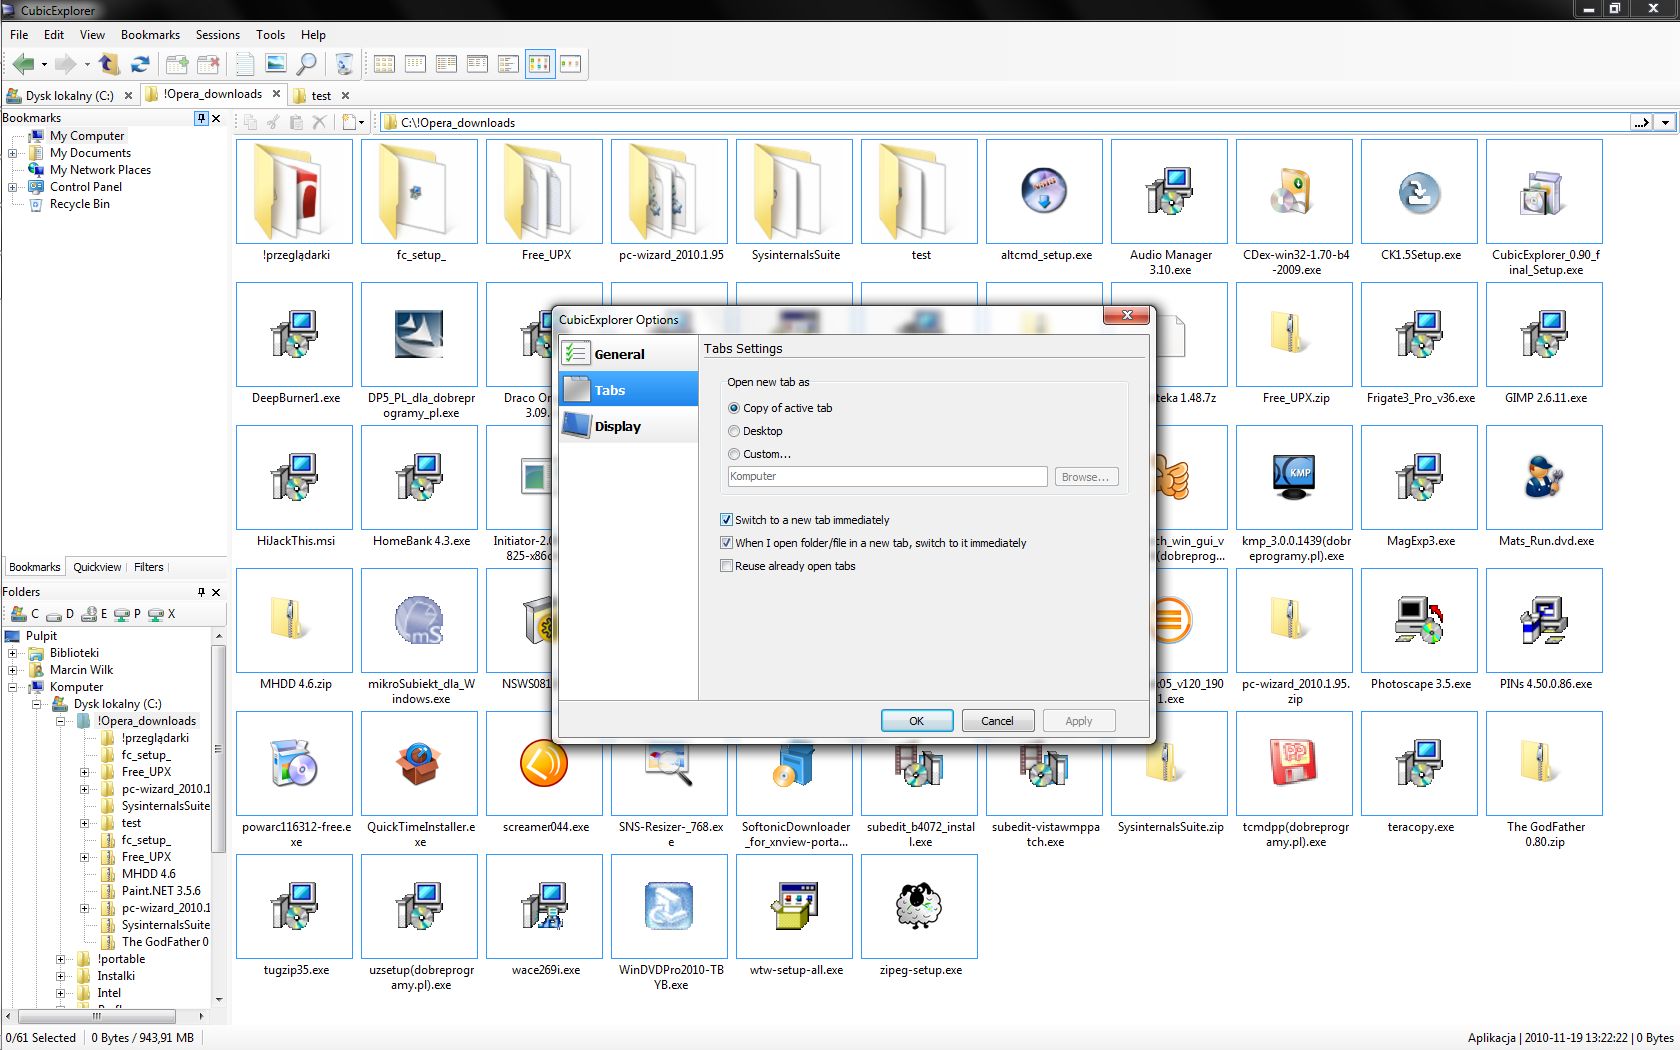Switch to list view mode

(447, 64)
